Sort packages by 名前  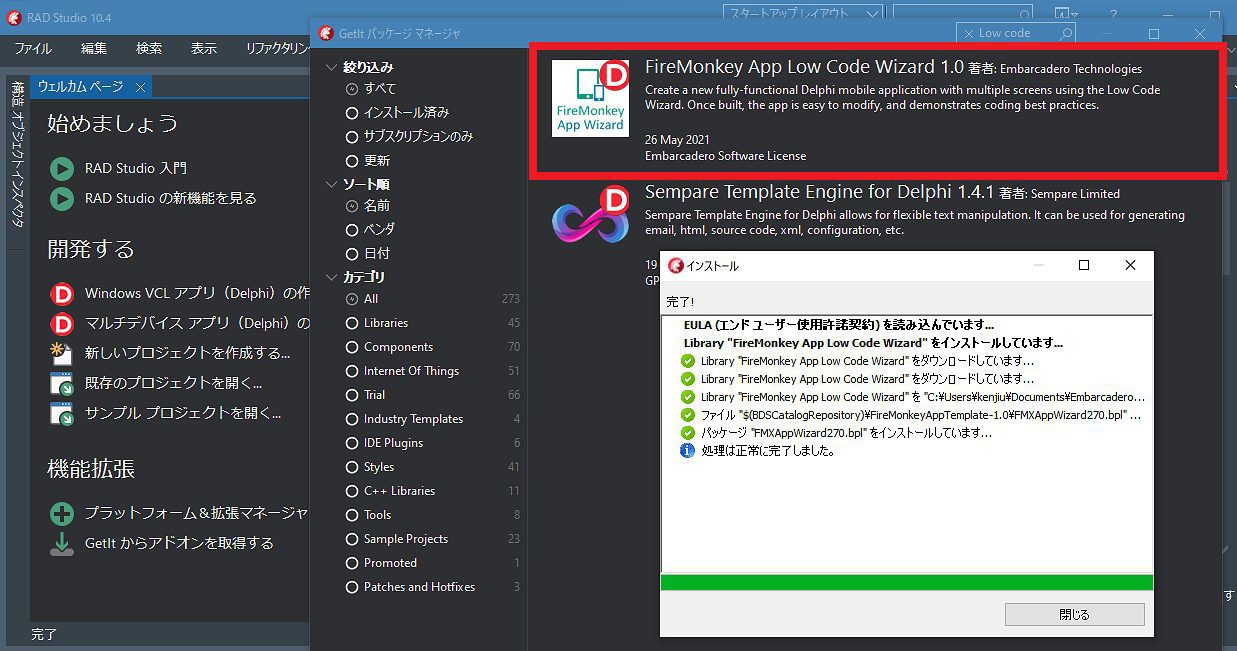[351, 205]
